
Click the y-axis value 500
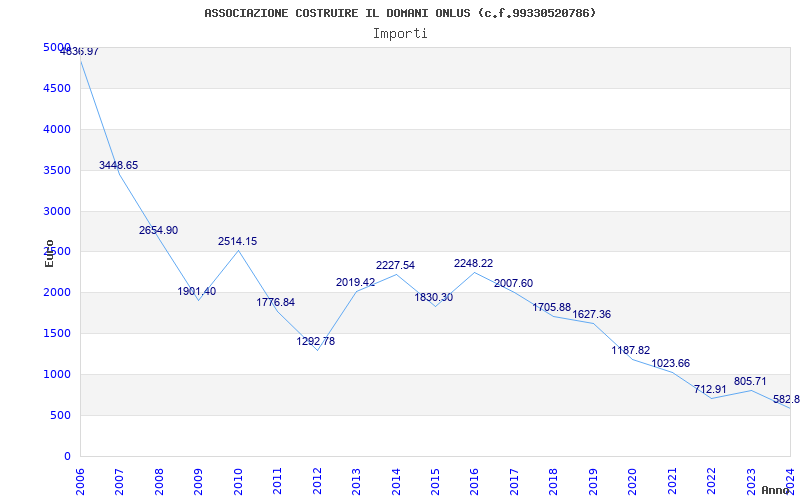click(60, 415)
